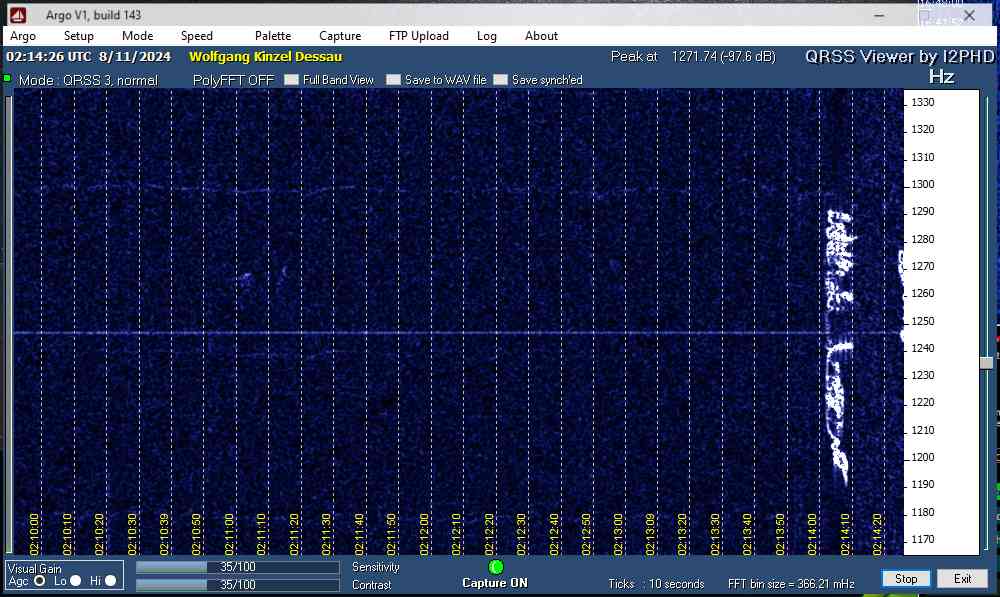Select the Hi visual gain radio button

point(110,580)
